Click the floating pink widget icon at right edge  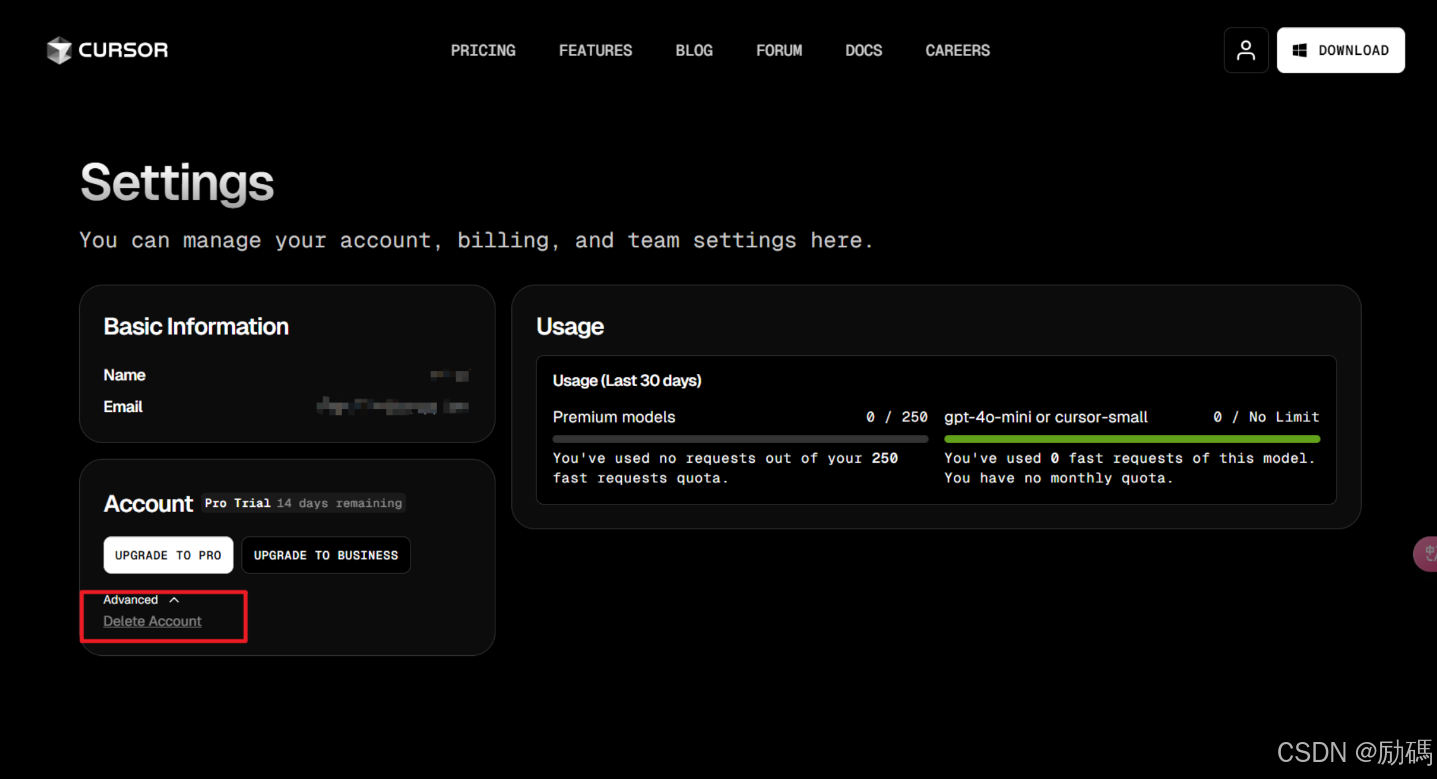(x=1427, y=553)
